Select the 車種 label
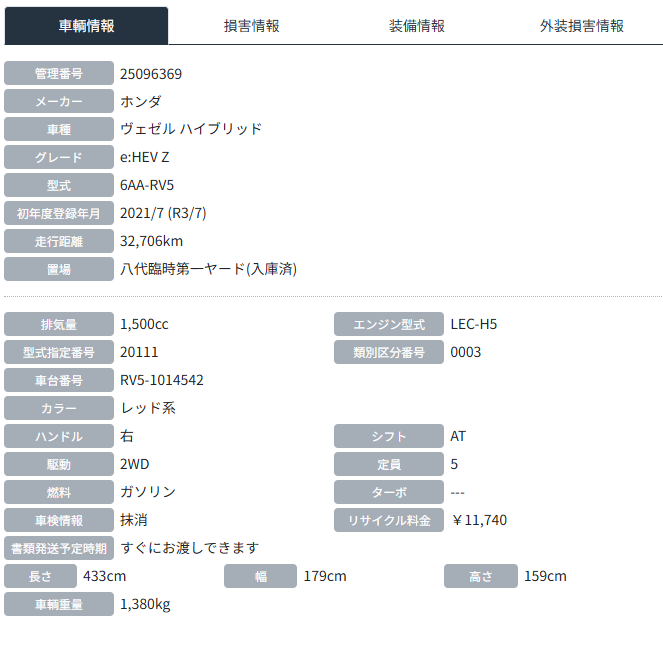The width and height of the screenshot is (663, 663). 59,129
